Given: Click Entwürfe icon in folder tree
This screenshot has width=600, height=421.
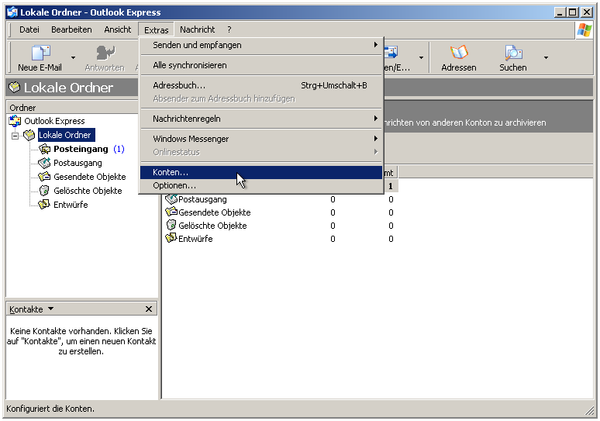Looking at the screenshot, I should tap(44, 204).
